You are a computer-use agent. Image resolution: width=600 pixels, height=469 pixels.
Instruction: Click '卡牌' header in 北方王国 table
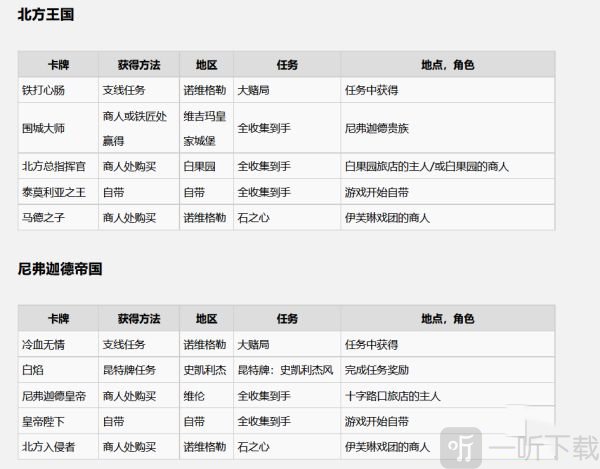59,65
